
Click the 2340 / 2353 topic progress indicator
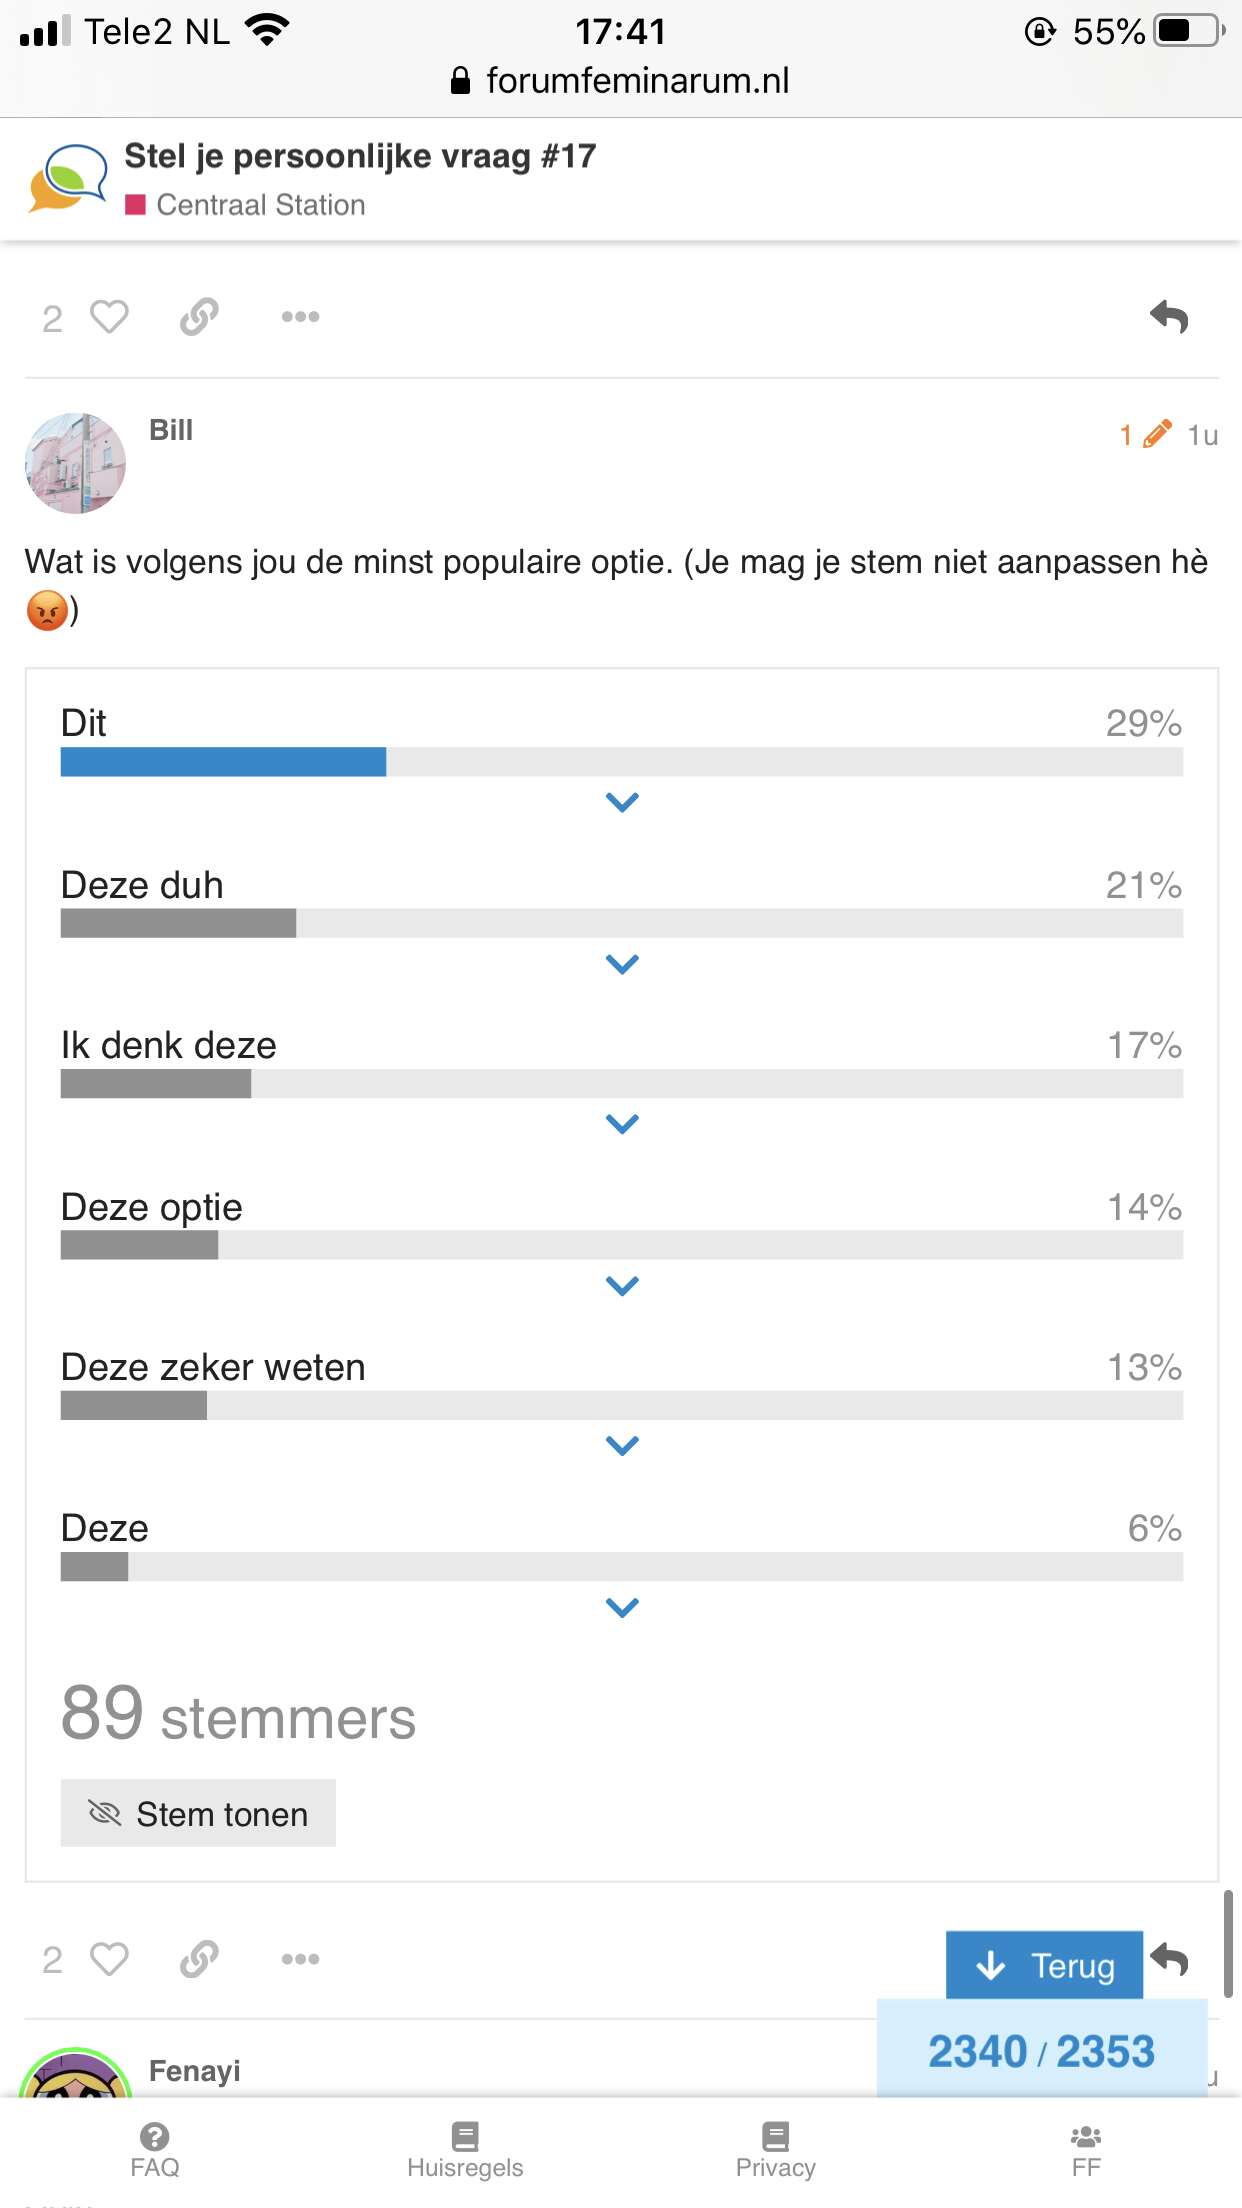(x=1041, y=2051)
